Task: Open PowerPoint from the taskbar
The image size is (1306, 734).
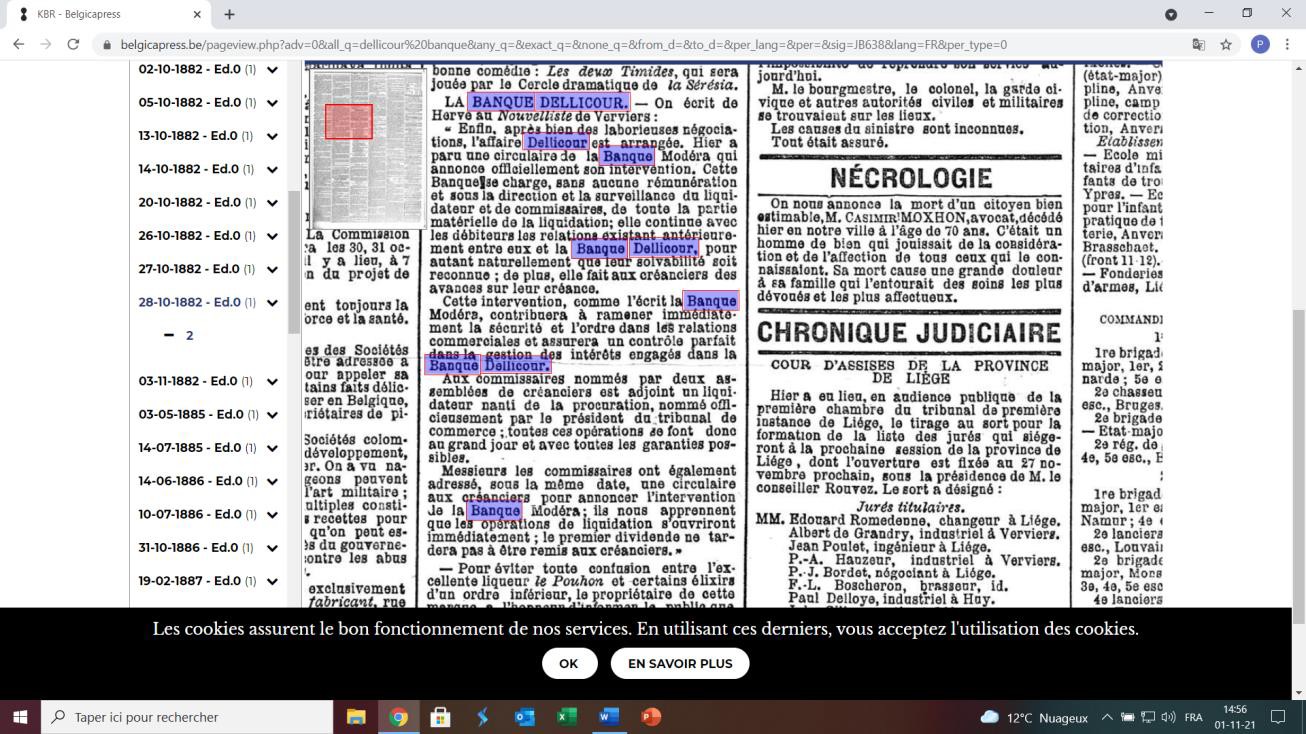Action: tap(651, 717)
